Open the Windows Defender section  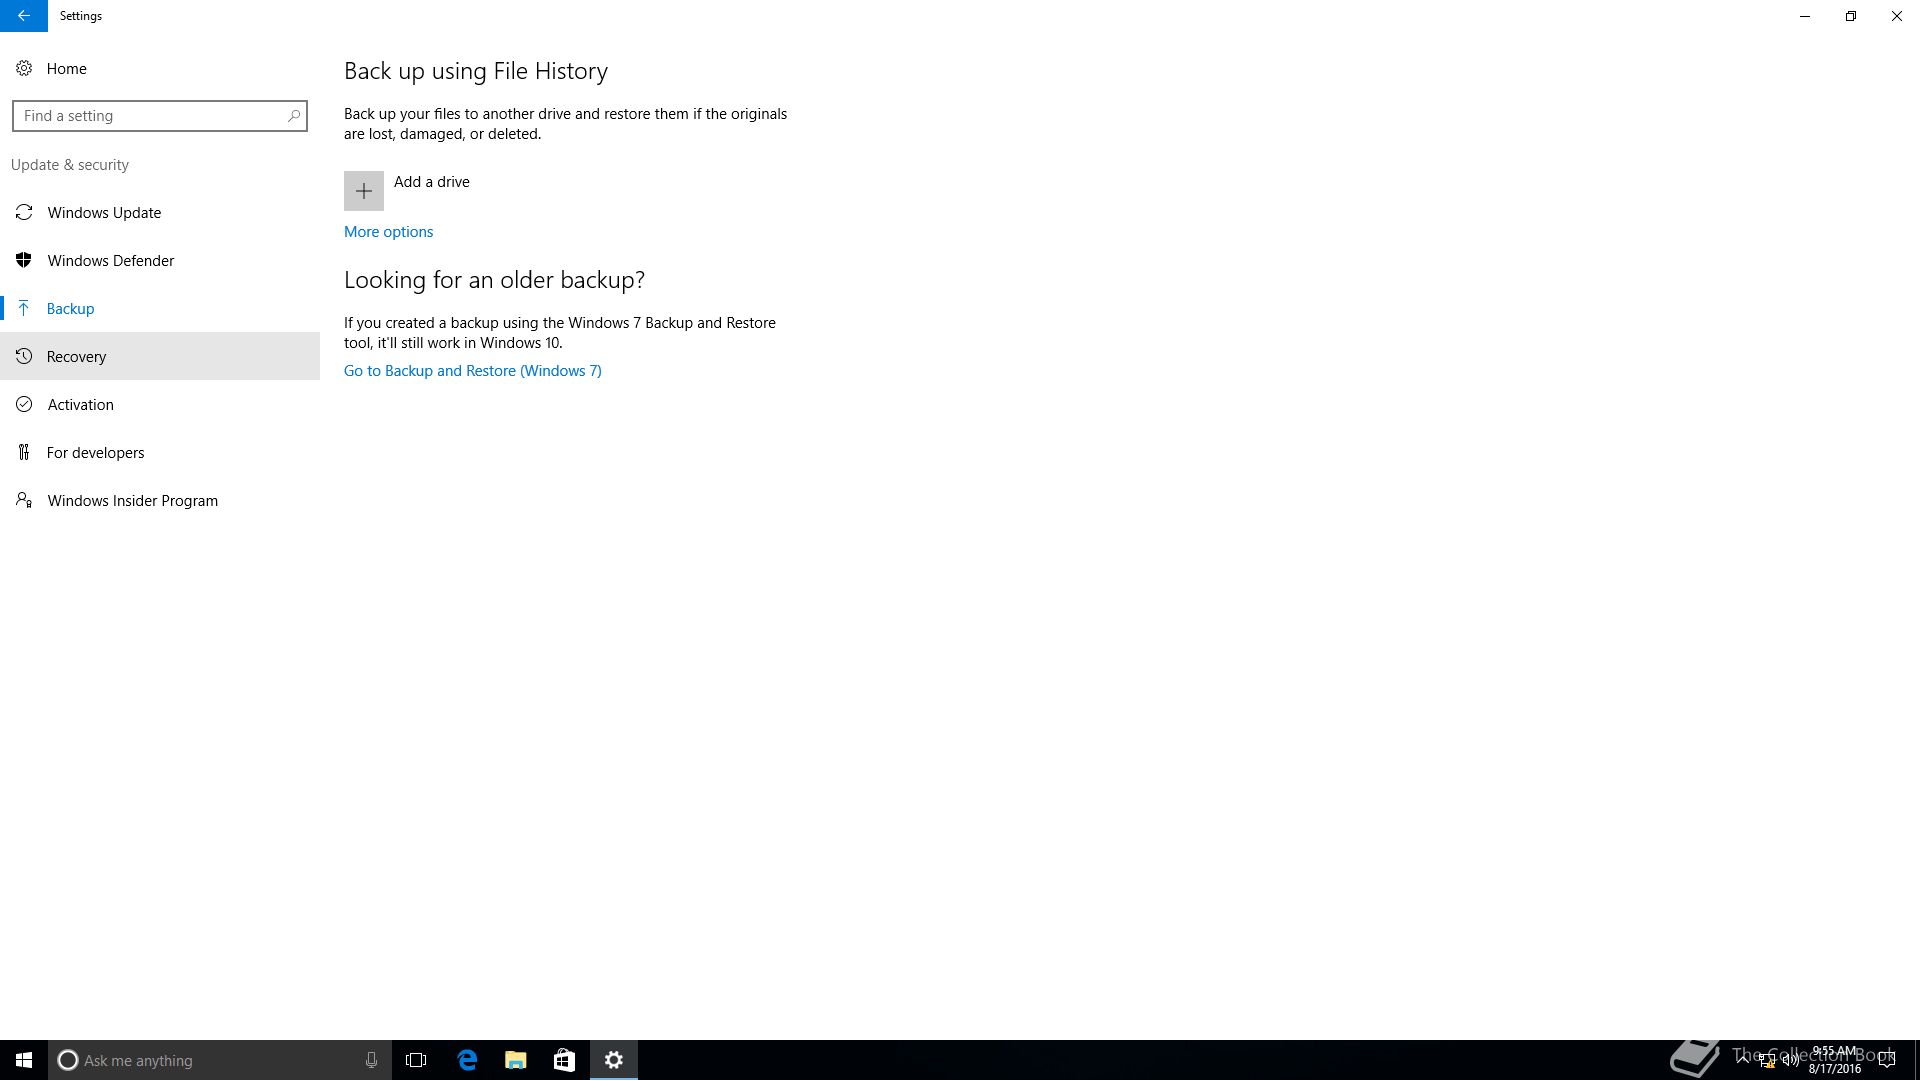[160, 260]
